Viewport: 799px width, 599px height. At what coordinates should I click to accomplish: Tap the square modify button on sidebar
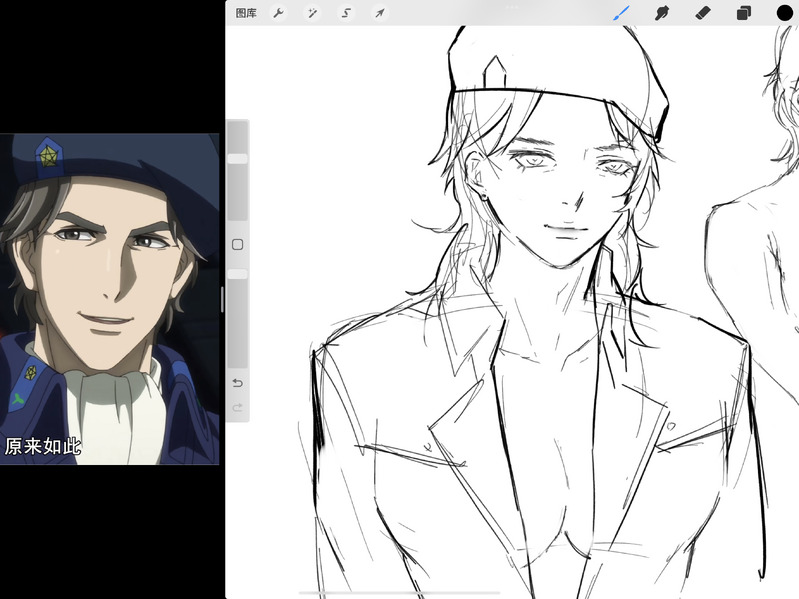coord(237,244)
